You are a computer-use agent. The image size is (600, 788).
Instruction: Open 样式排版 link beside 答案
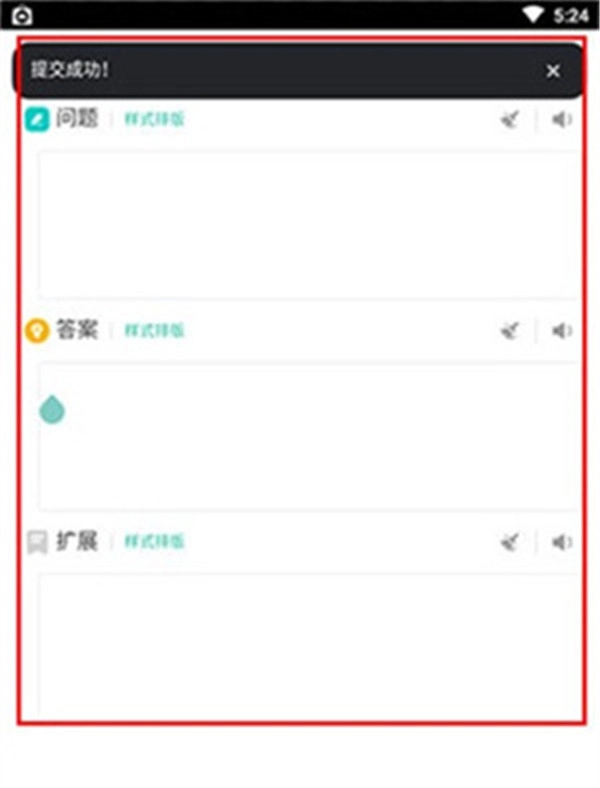(155, 331)
